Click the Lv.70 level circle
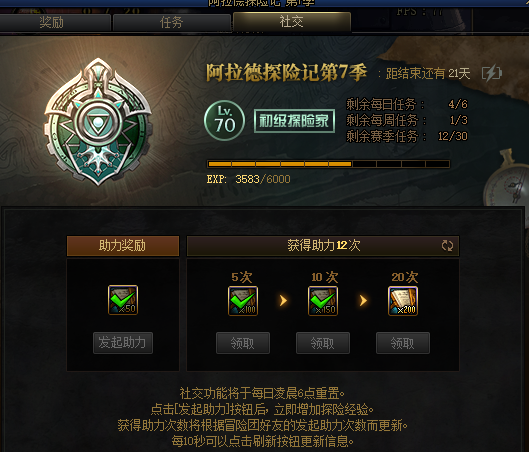529x452 pixels. [x=224, y=120]
